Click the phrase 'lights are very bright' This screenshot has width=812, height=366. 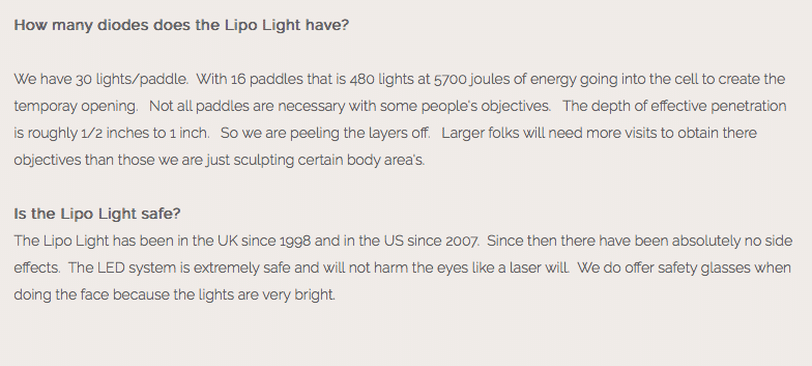click(267, 295)
